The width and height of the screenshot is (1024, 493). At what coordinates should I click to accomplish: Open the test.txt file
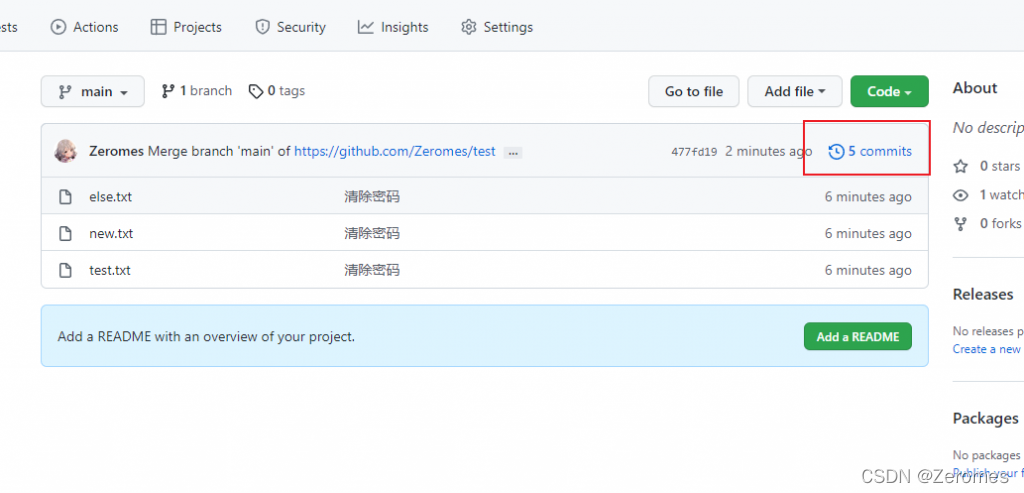click(x=110, y=270)
